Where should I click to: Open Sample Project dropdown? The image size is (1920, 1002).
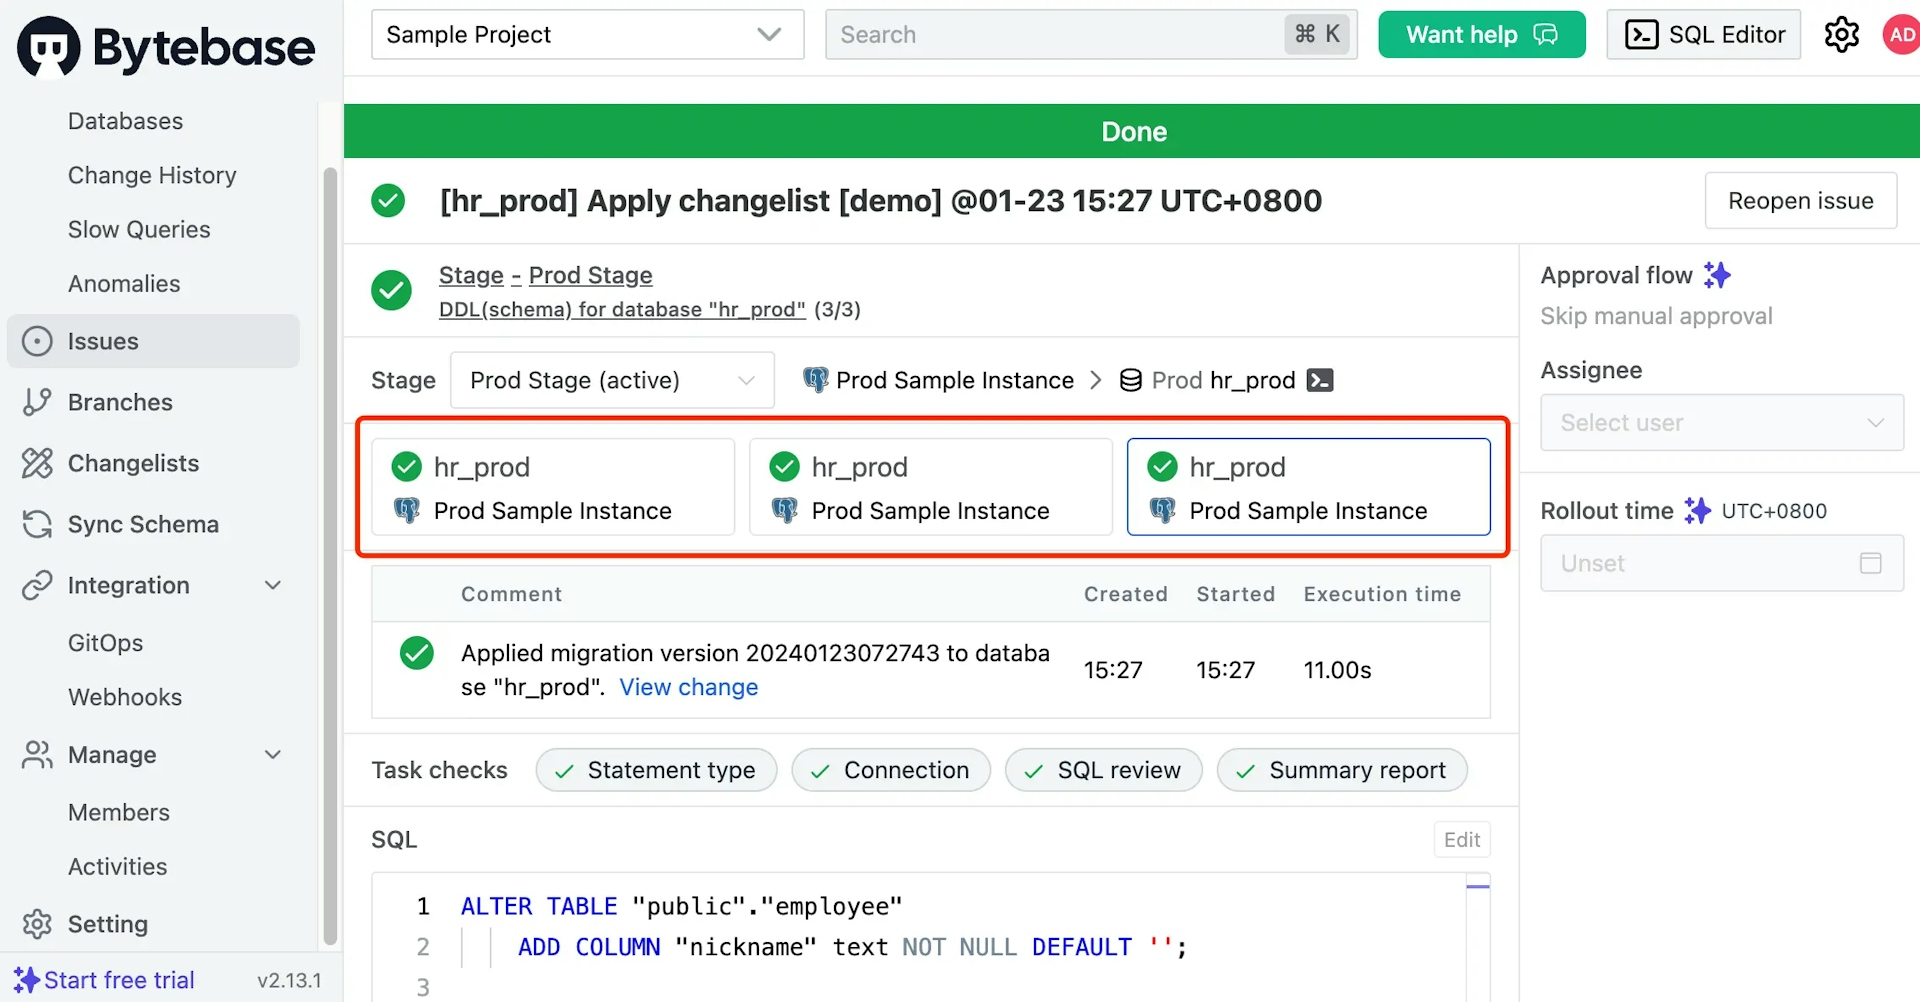(x=587, y=35)
